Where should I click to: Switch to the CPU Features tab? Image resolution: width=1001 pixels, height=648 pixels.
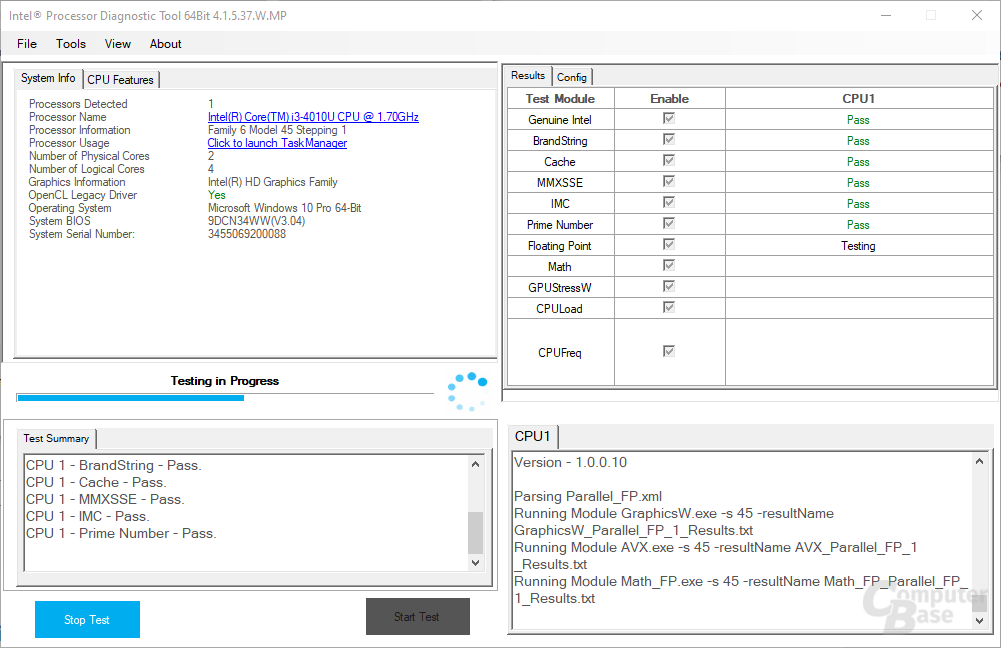coord(120,79)
